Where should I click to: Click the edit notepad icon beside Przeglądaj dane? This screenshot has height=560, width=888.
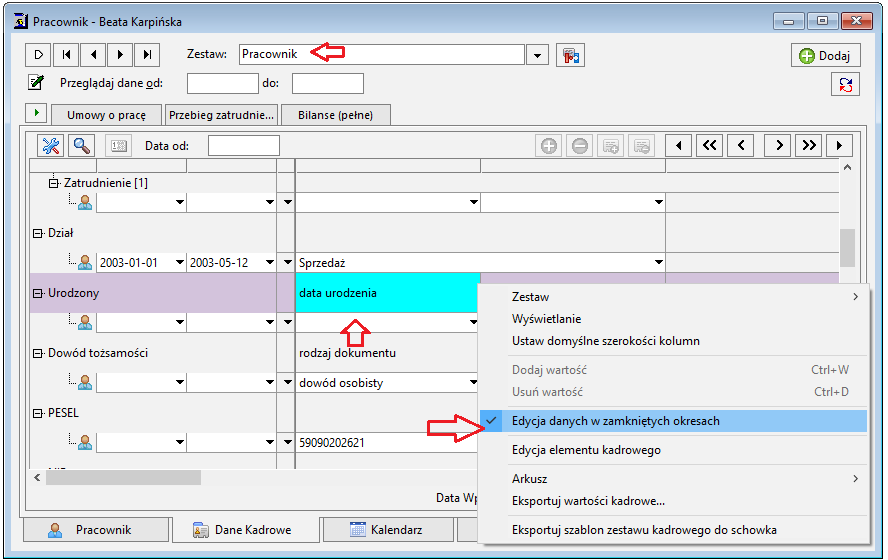(x=36, y=83)
